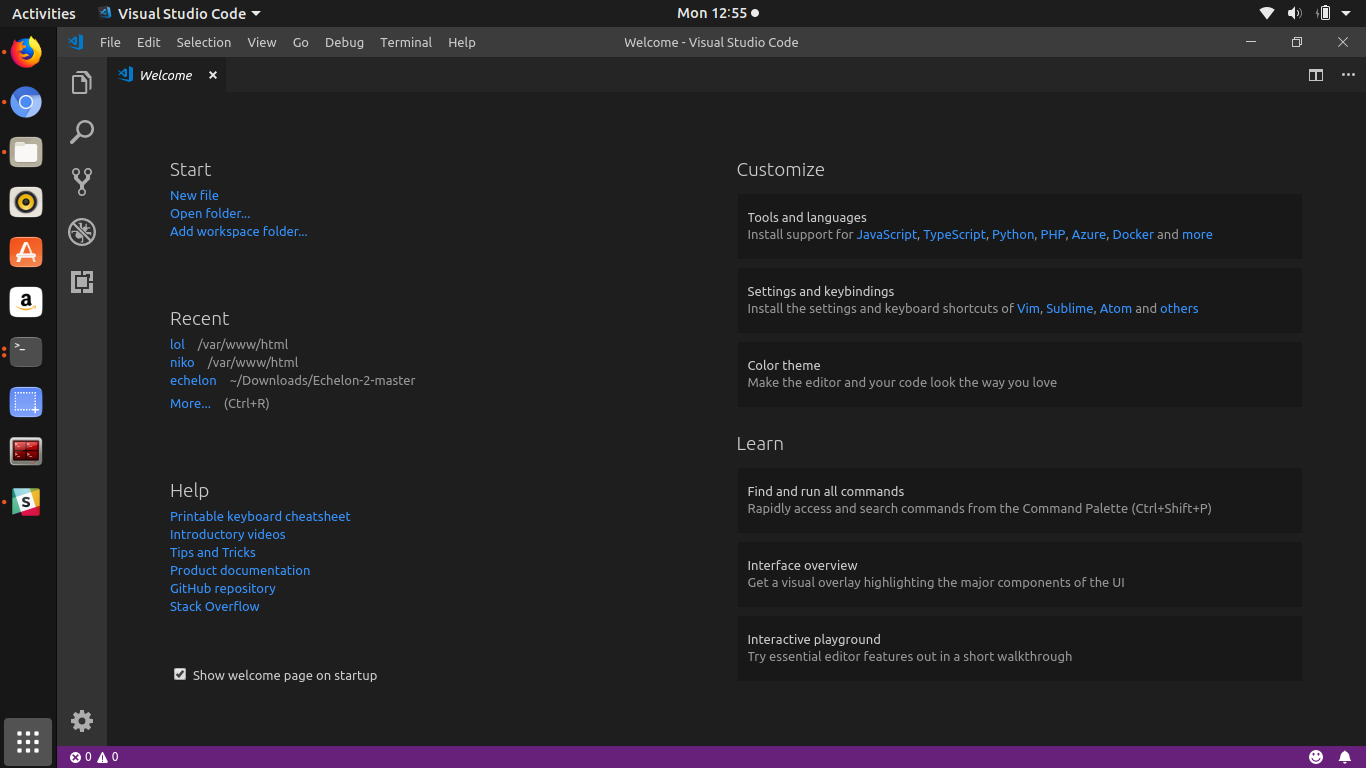Open the Extensions view

click(82, 282)
